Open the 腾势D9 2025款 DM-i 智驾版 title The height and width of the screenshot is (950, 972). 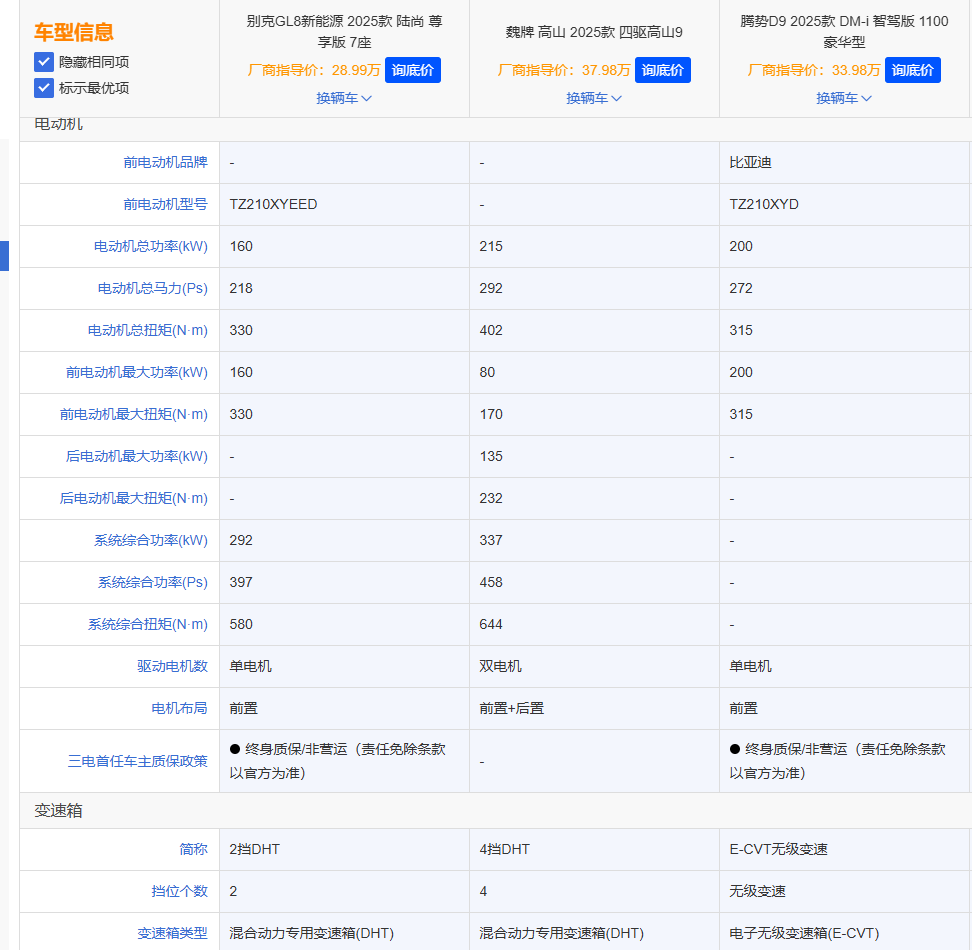[844, 32]
